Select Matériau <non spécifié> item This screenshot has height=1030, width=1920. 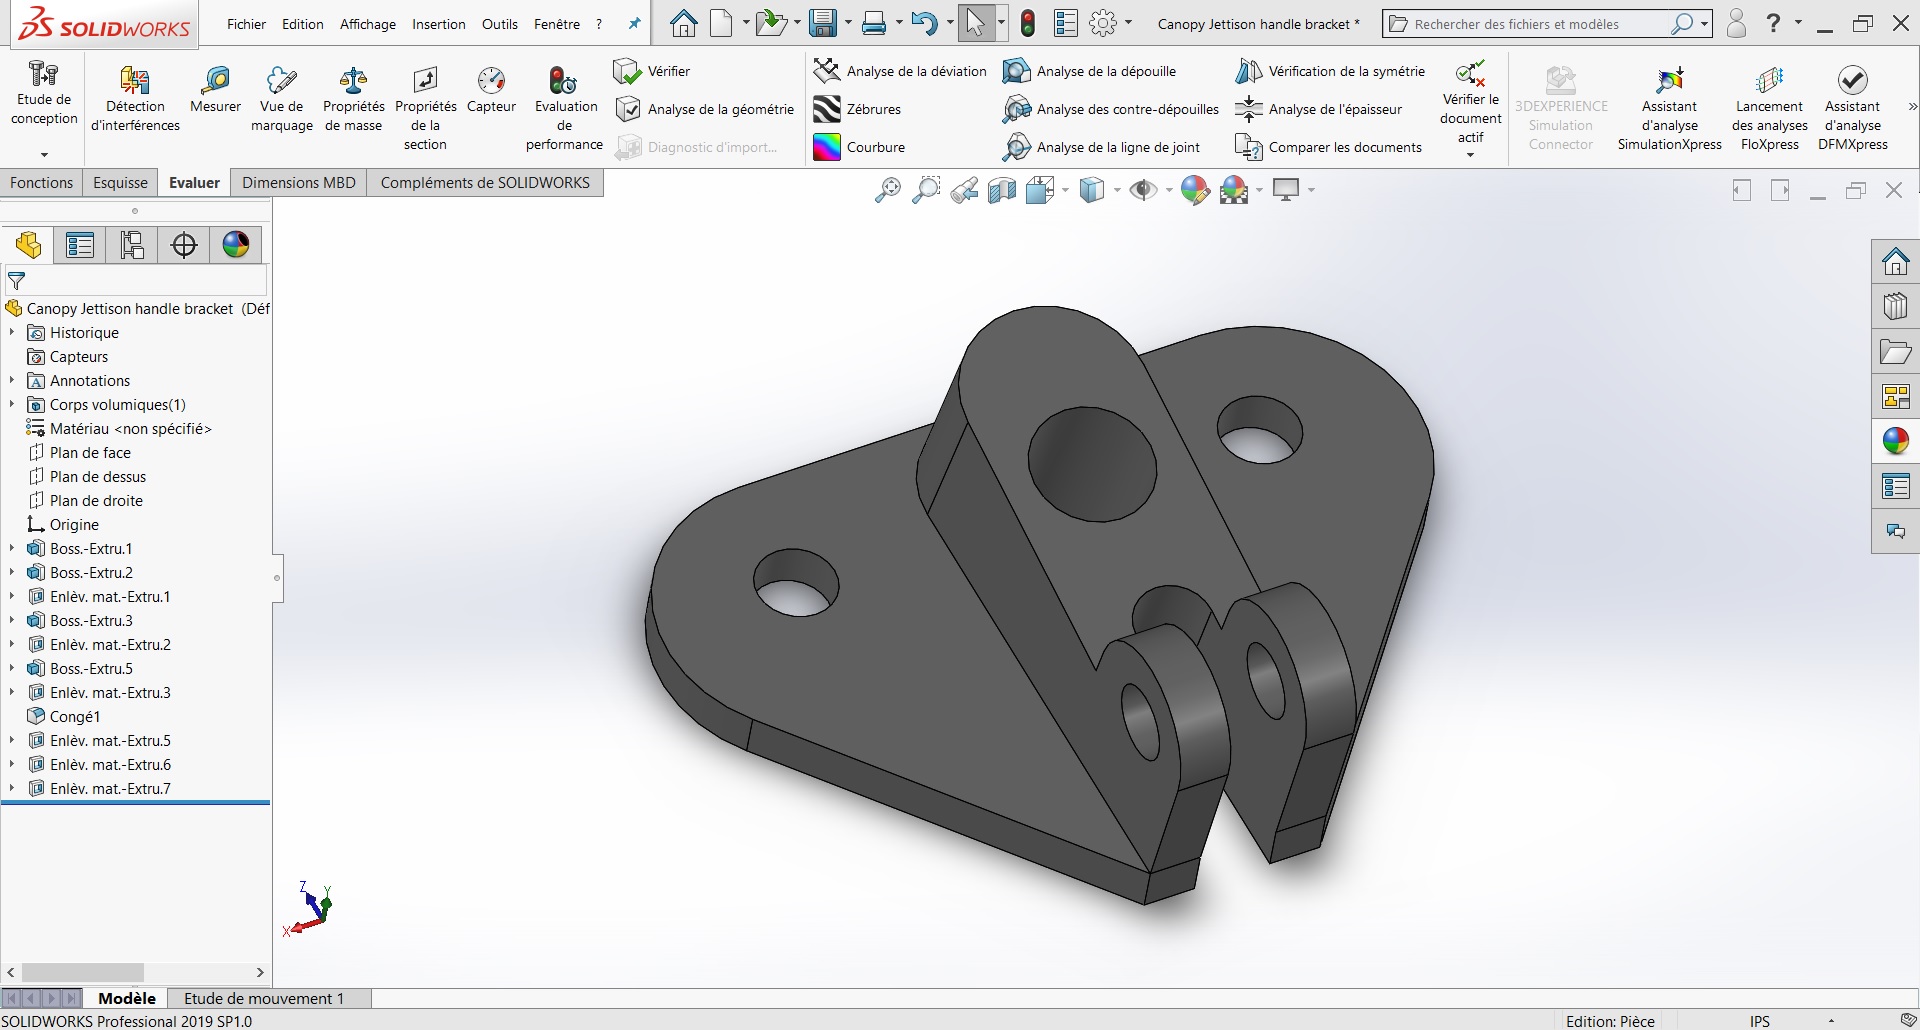[x=119, y=429]
